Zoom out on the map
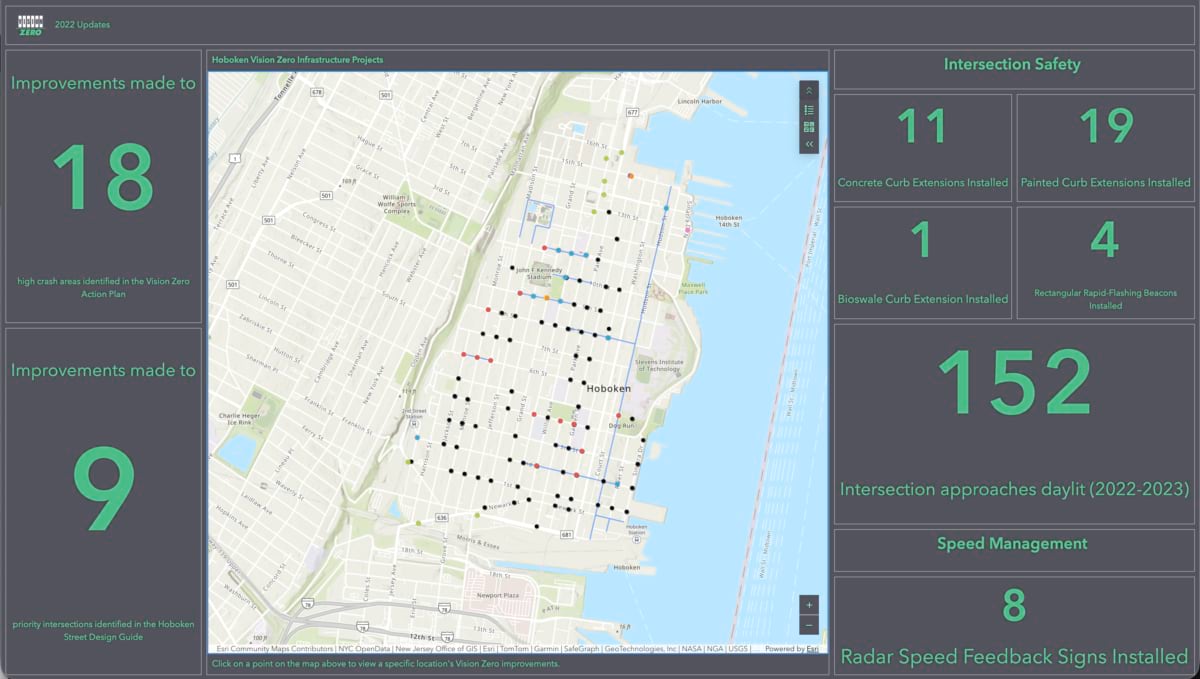Image resolution: width=1200 pixels, height=679 pixels. 809,625
